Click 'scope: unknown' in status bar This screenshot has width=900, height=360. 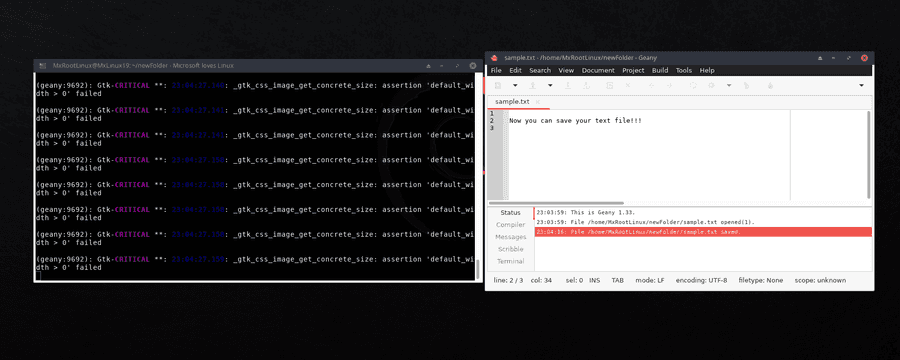pyautogui.click(x=820, y=280)
